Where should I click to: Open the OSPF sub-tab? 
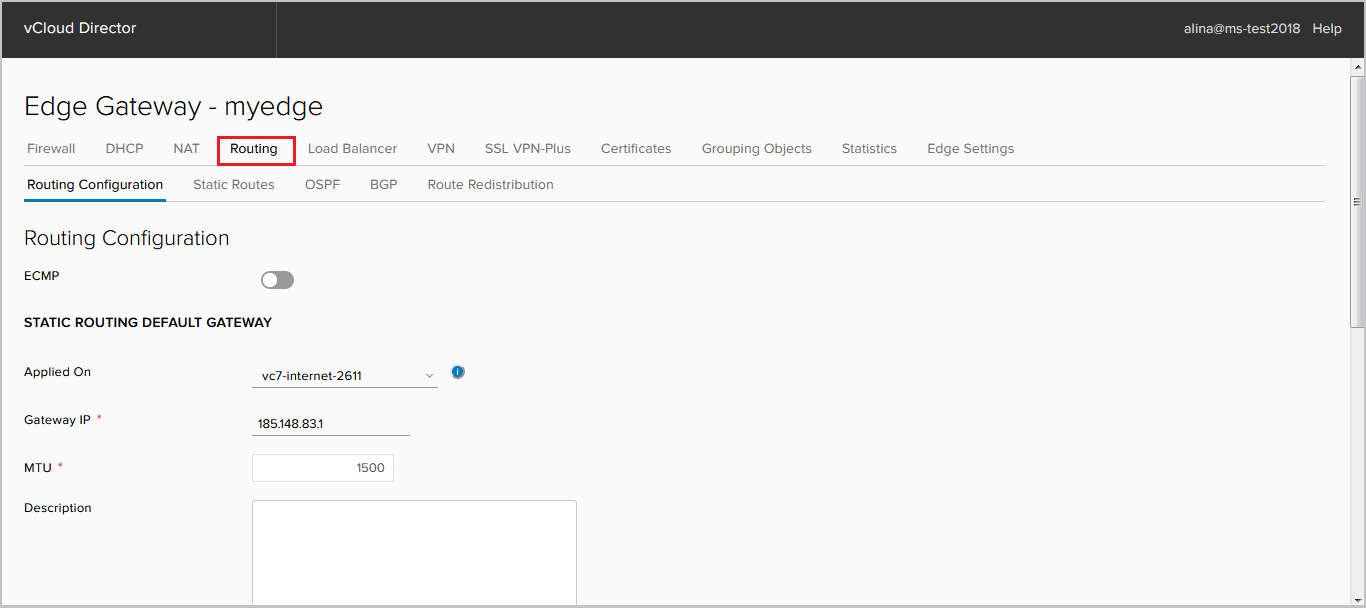(x=322, y=185)
